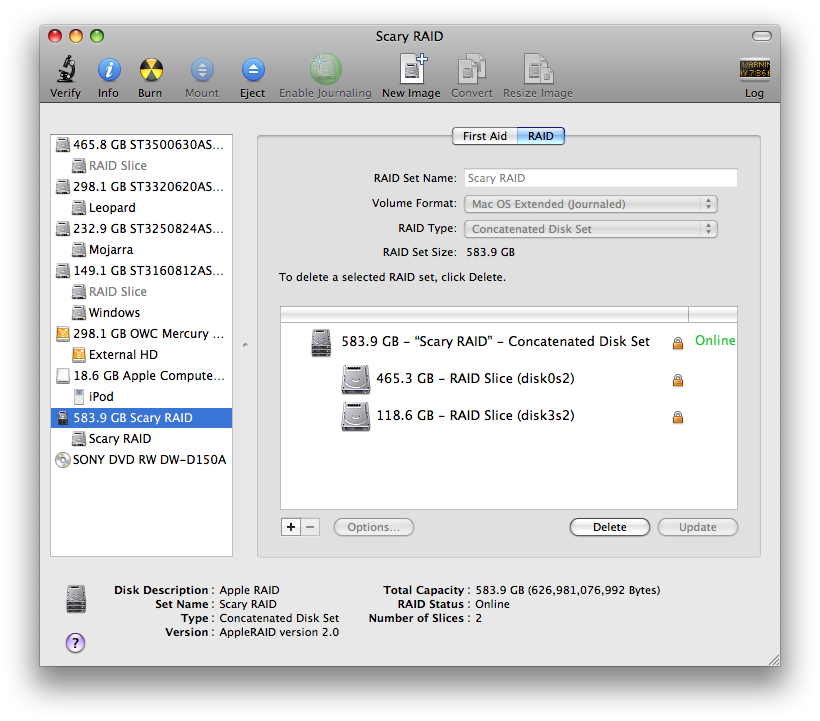The height and width of the screenshot is (721, 820).
Task: Click the Delete button
Action: coord(610,527)
